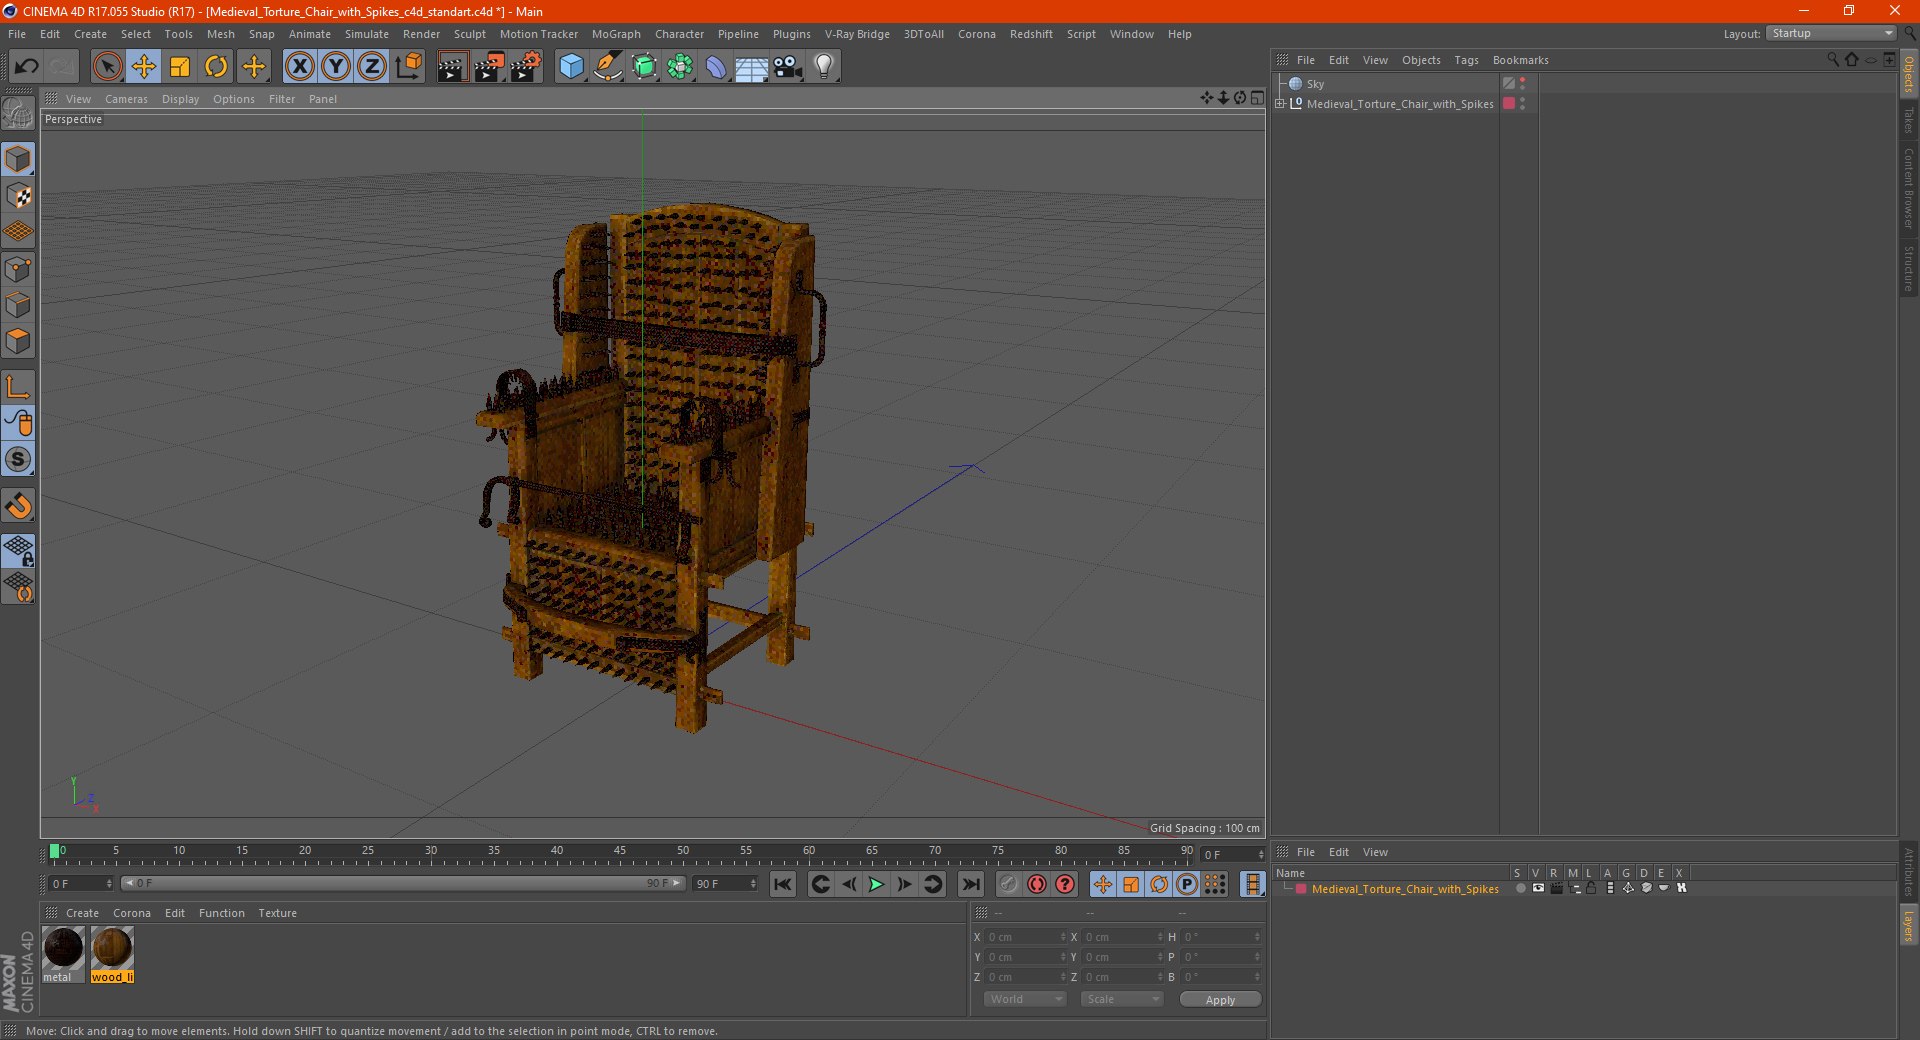Expand Medieval_Torture_Chair_with_Spikes in object tree
The image size is (1920, 1040).
(1280, 104)
